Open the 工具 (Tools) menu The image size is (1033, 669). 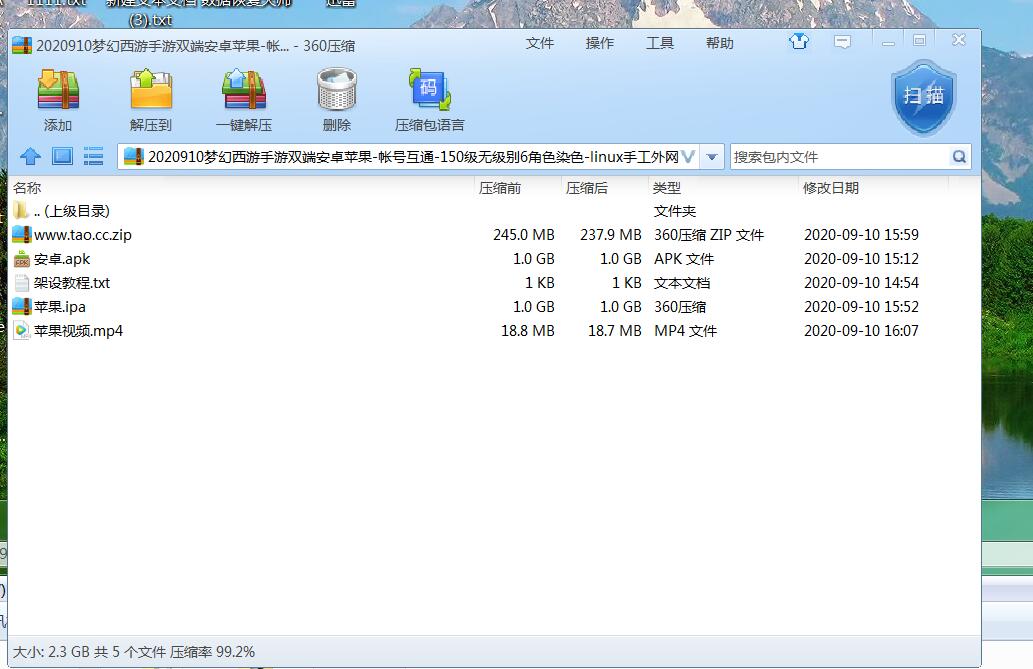659,43
